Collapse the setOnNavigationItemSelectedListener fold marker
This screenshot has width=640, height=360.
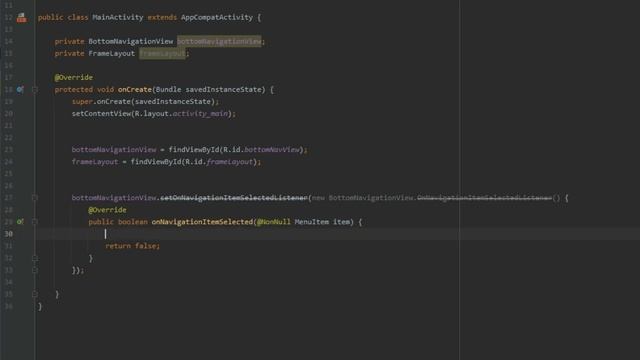tap(35, 198)
